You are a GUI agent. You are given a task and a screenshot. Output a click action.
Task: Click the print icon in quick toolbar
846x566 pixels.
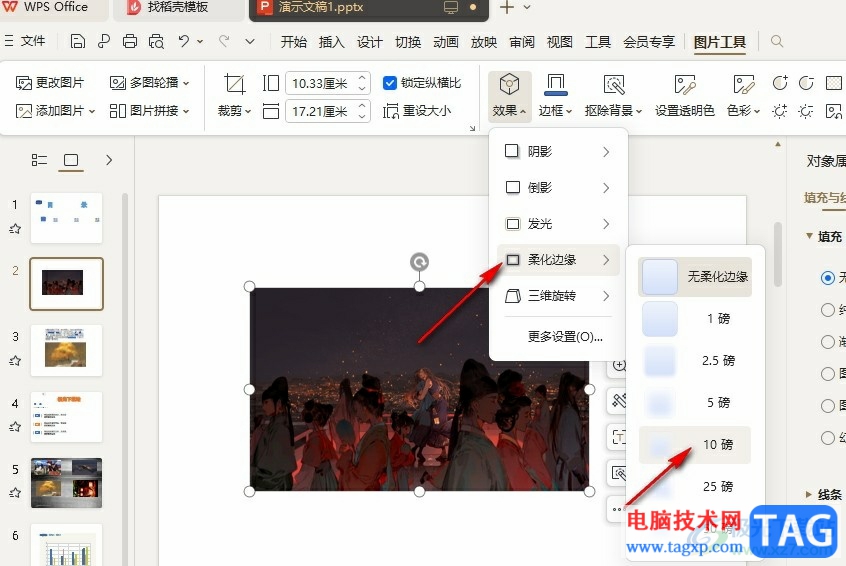click(129, 42)
